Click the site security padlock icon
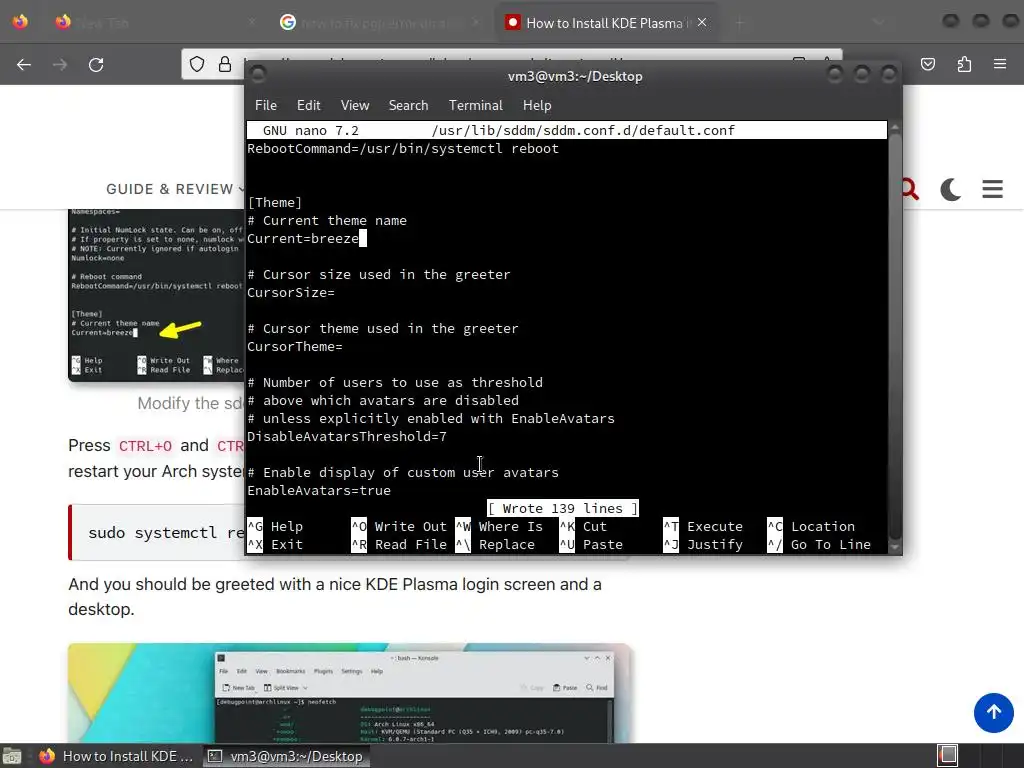Screen dimensions: 1024x768 pyautogui.click(x=225, y=64)
